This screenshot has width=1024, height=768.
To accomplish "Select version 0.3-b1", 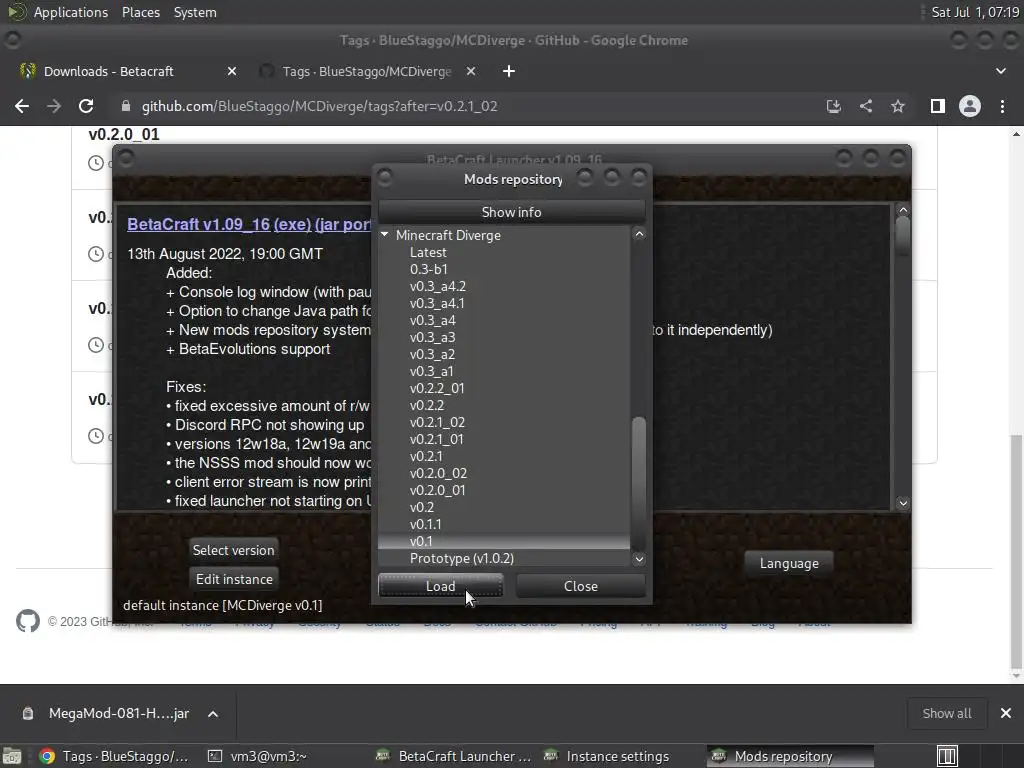I will (x=428, y=269).
